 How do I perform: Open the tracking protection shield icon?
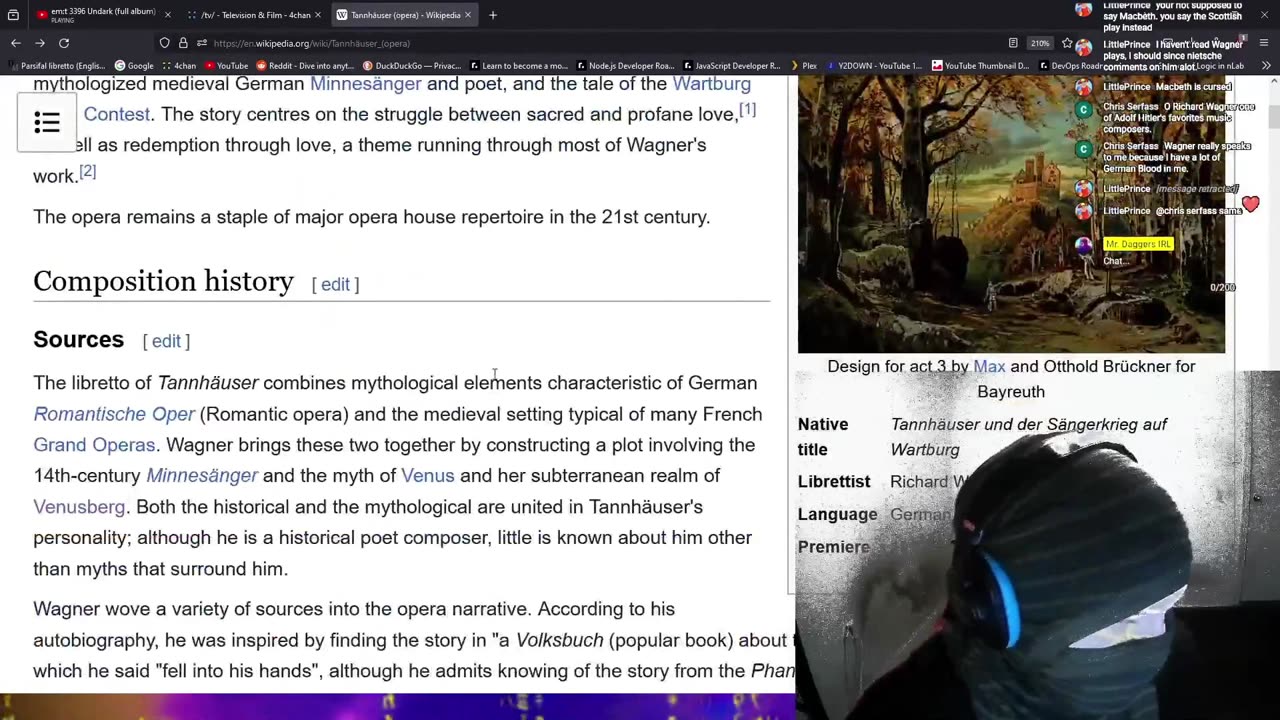click(x=165, y=43)
